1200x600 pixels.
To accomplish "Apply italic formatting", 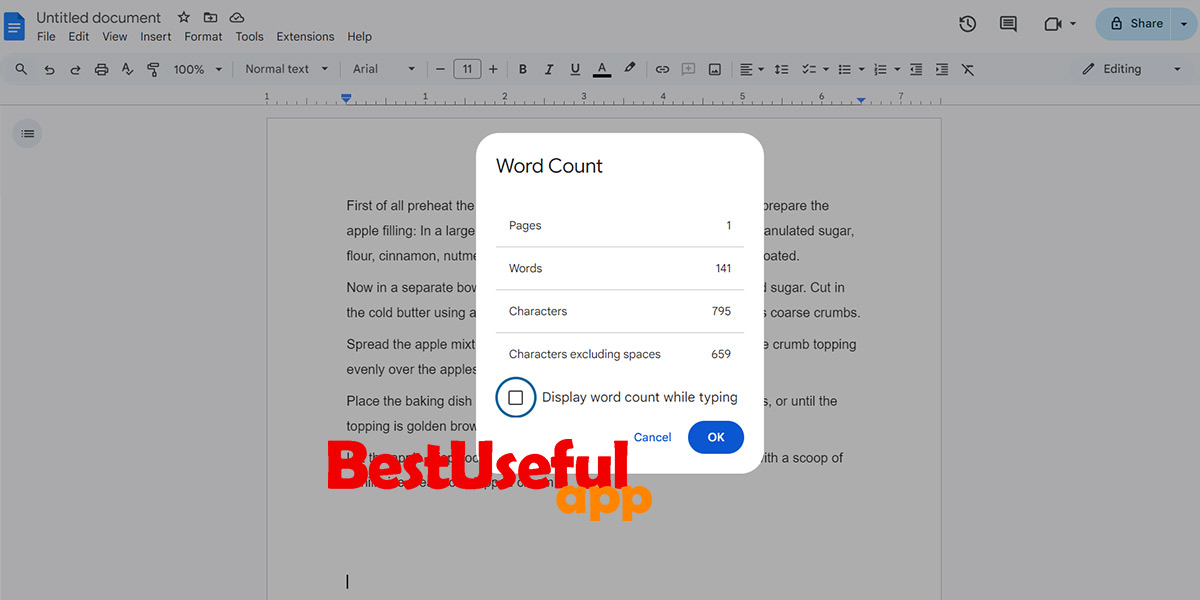I will [548, 69].
